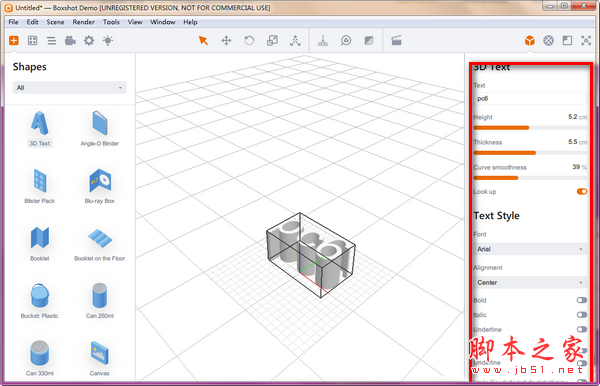Click the clapperboard render icon
This screenshot has width=600, height=386.
point(396,40)
